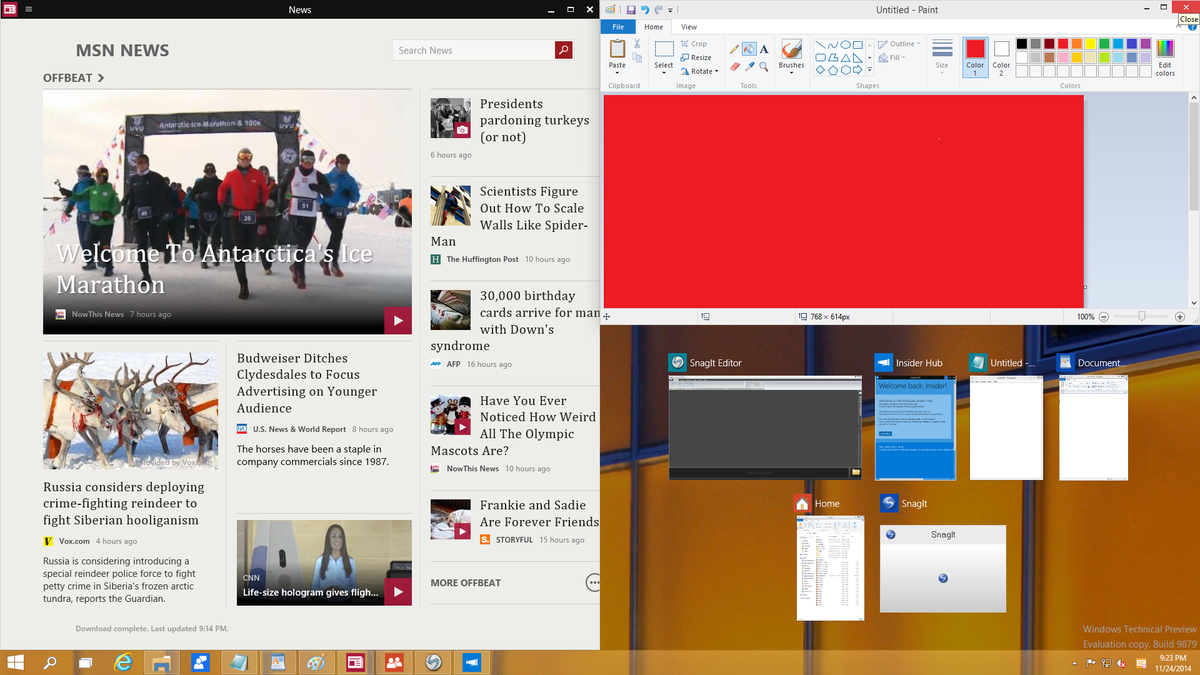The width and height of the screenshot is (1200, 675).
Task: Select the Fill with color bucket tool
Action: pyautogui.click(x=748, y=49)
